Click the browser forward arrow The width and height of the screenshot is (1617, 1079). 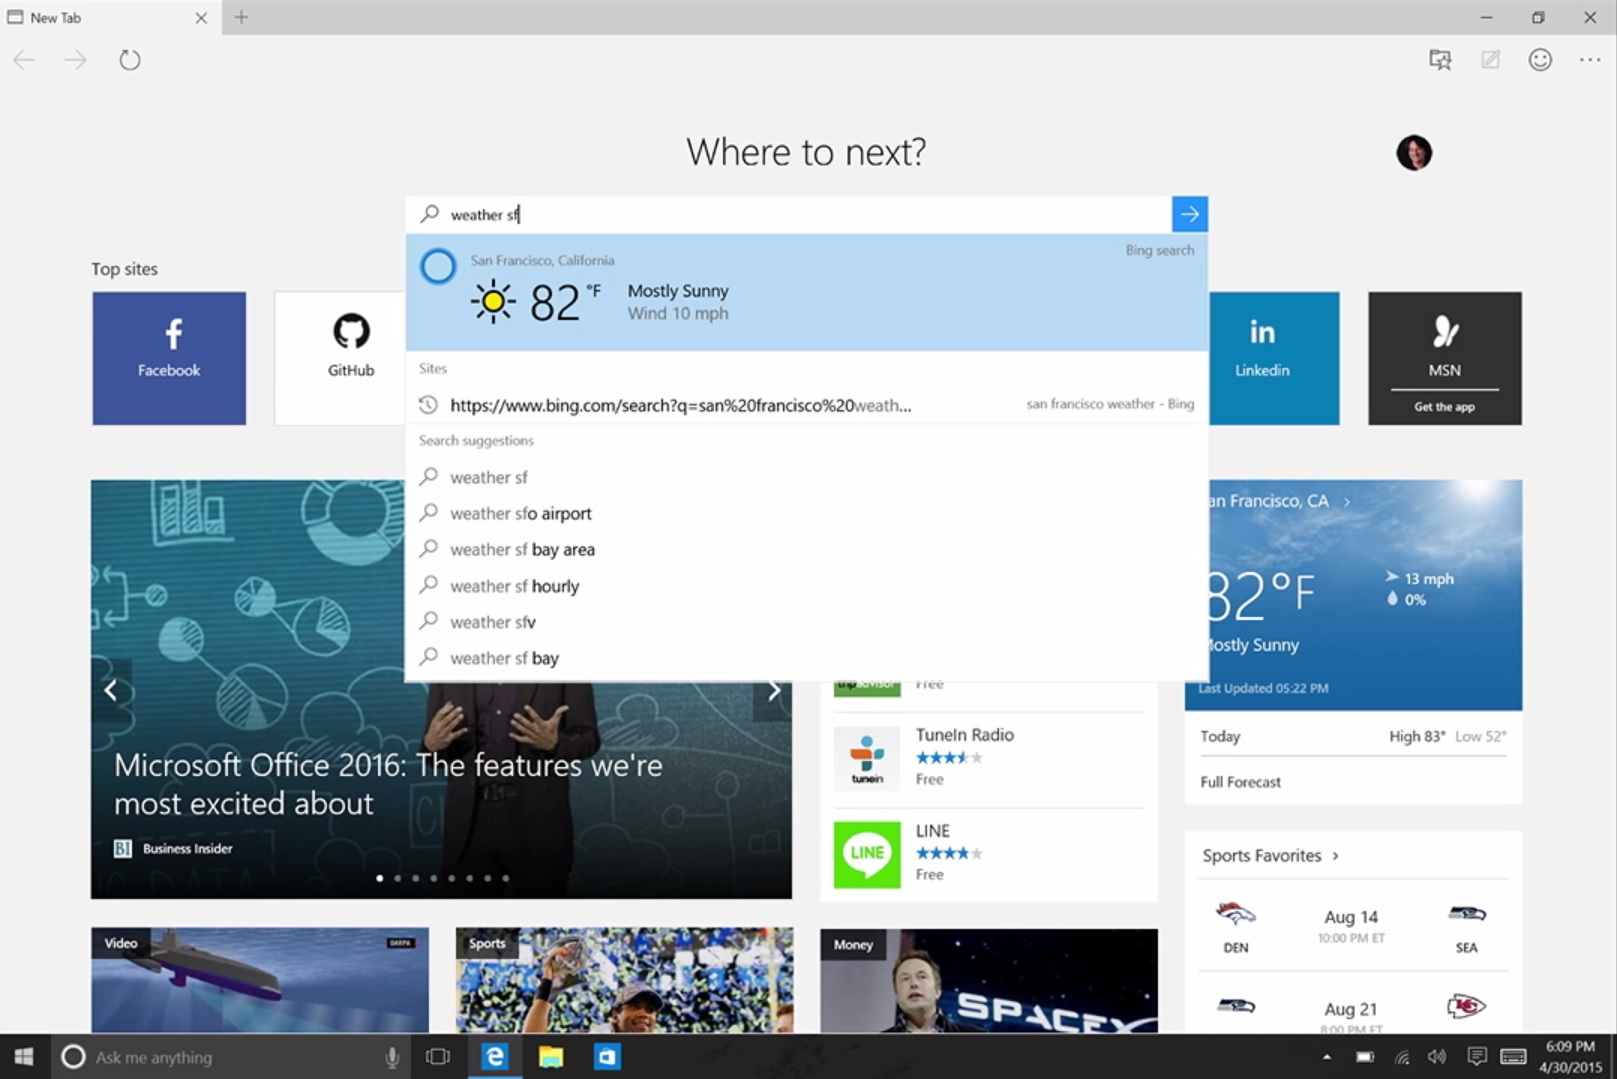75,60
